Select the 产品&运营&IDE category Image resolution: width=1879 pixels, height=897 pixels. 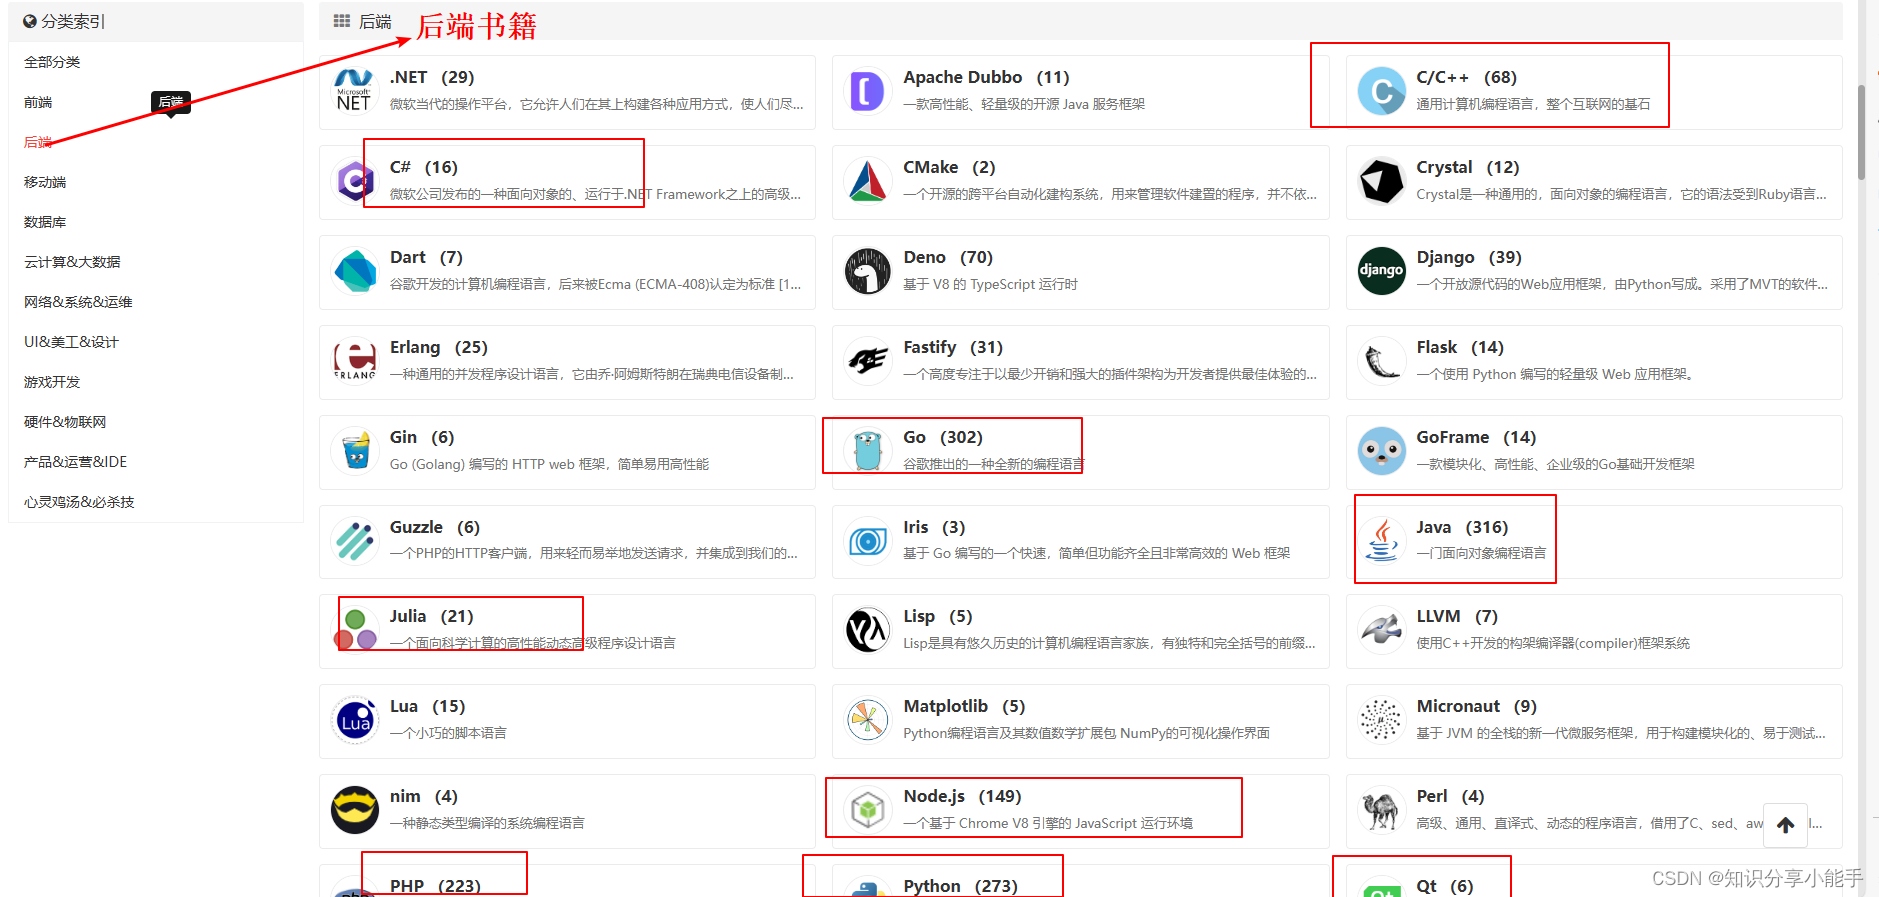(75, 462)
